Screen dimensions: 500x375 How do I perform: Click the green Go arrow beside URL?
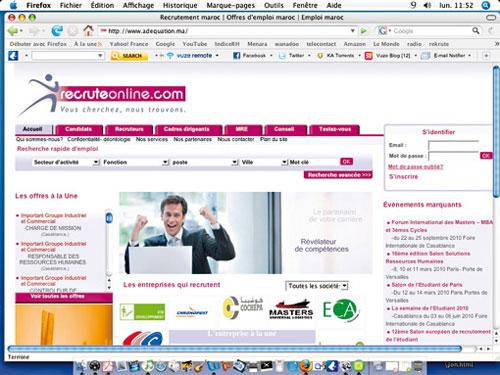click(x=364, y=31)
